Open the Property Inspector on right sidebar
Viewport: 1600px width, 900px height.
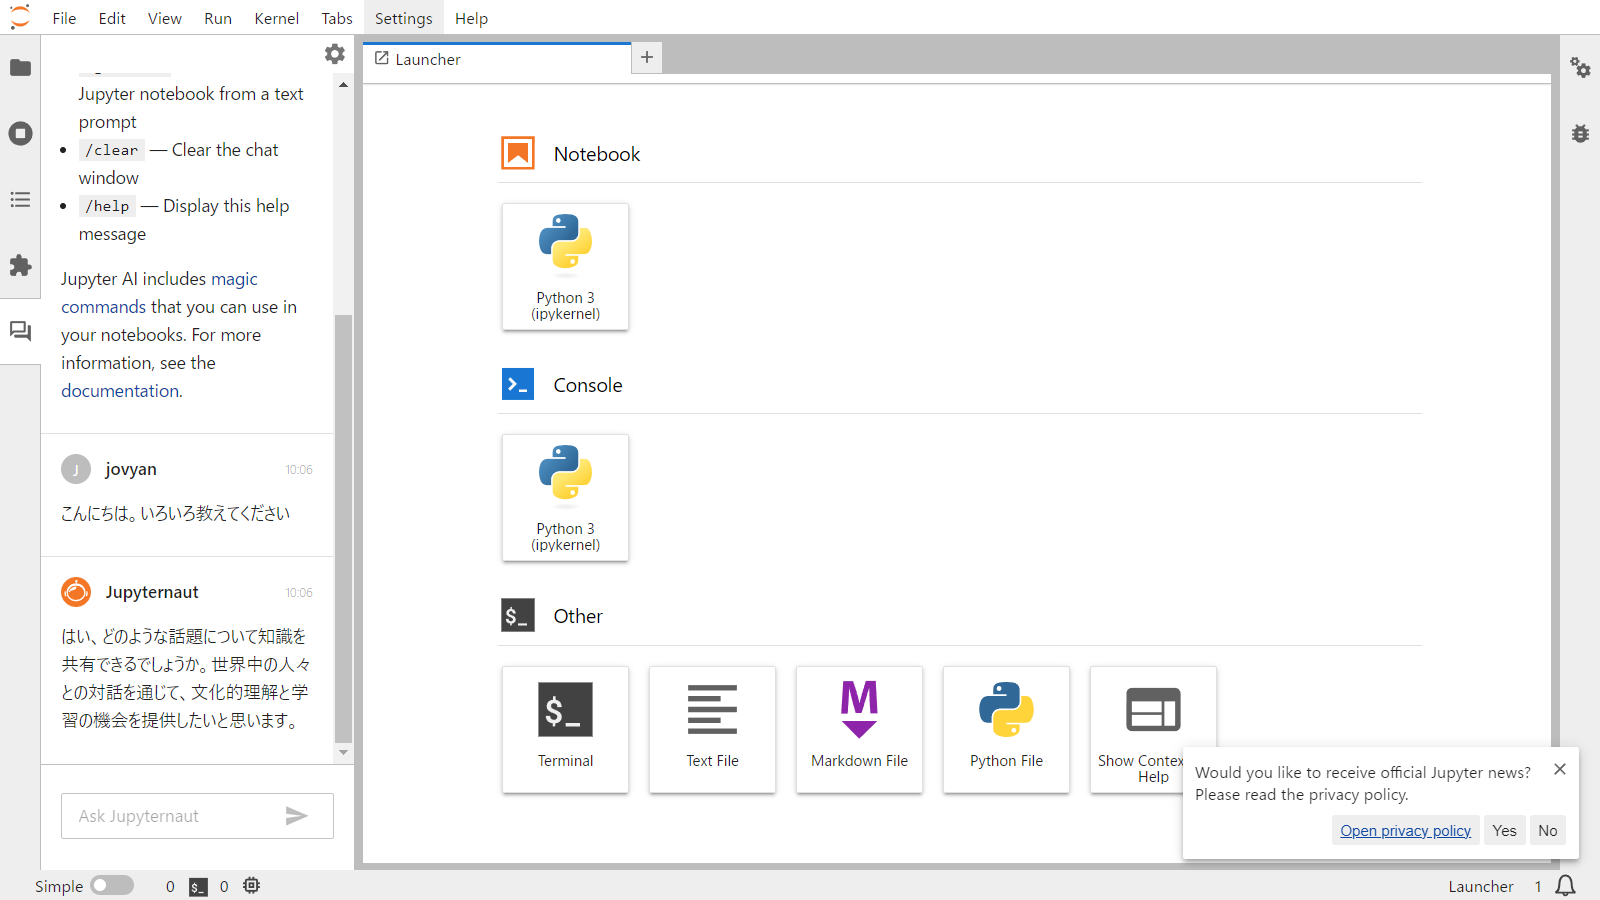point(1580,68)
